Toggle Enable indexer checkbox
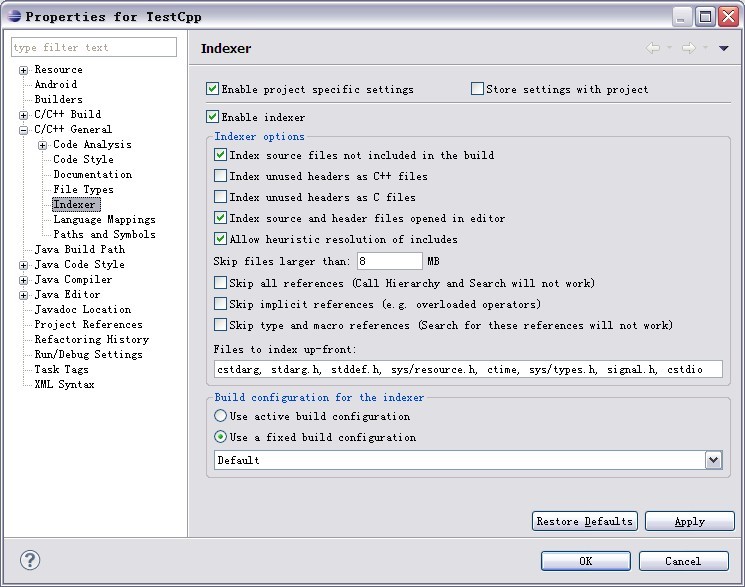Viewport: 745px width, 587px height. tap(212, 117)
